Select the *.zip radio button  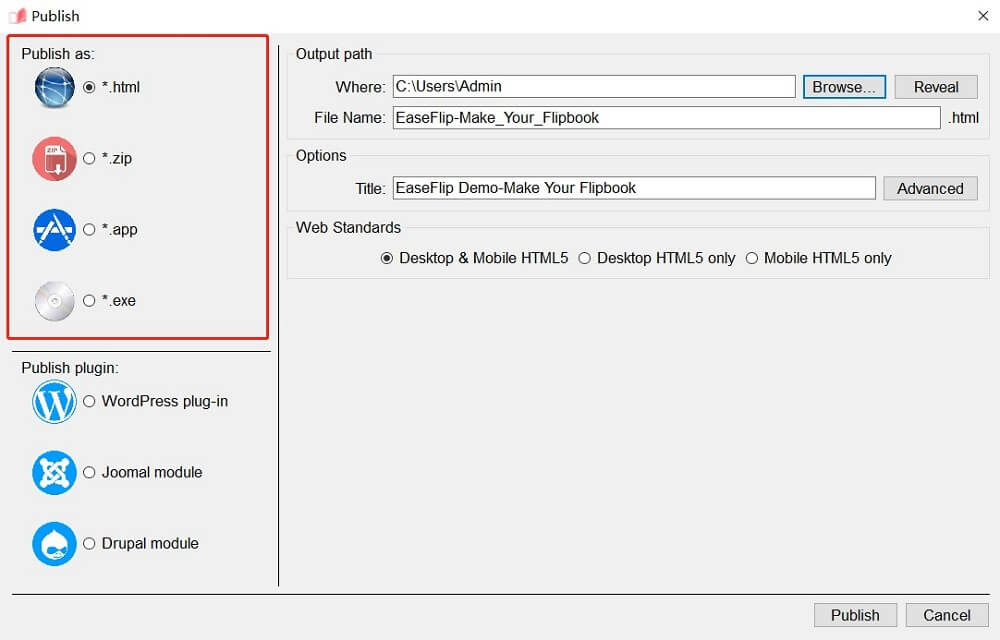pyautogui.click(x=90, y=158)
